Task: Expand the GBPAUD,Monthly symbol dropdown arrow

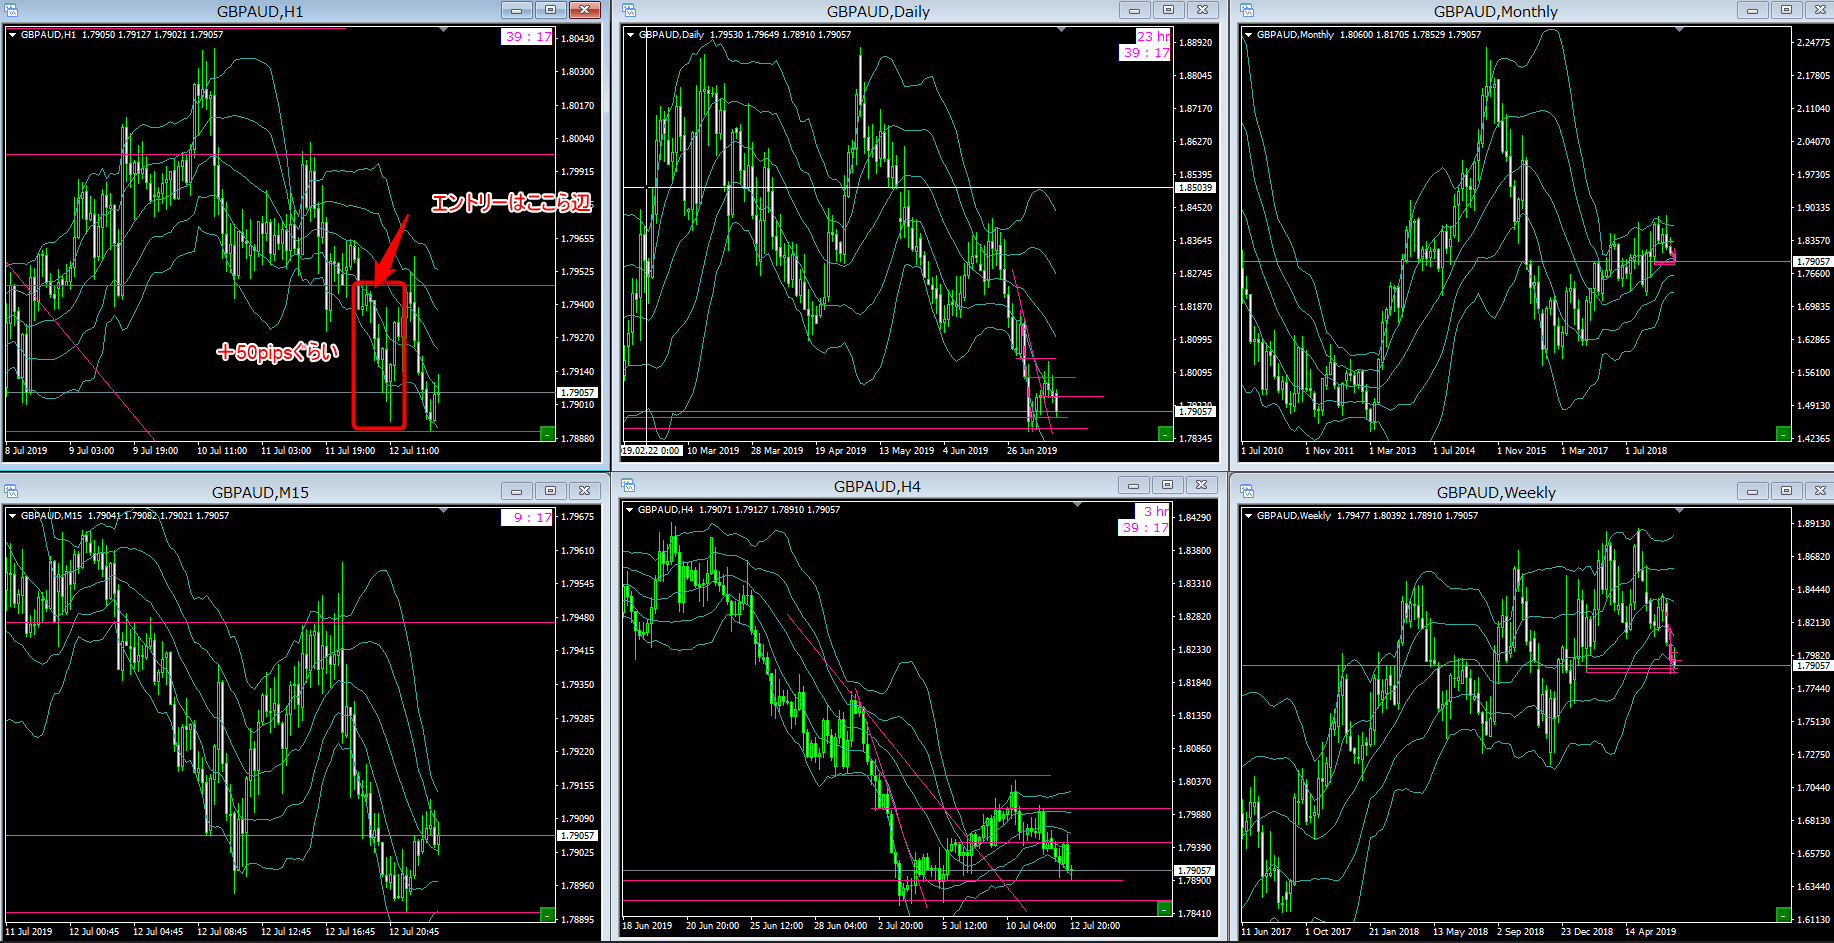Action: [x=1248, y=35]
